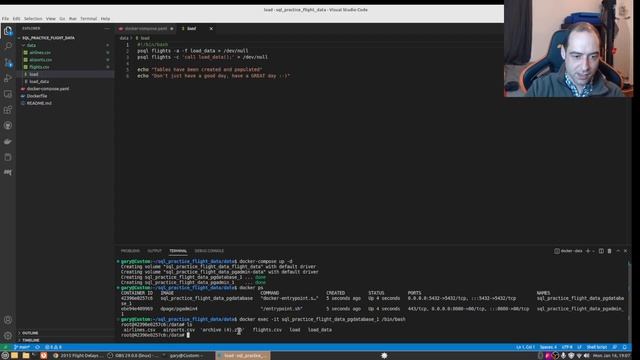Image resolution: width=640 pixels, height=360 pixels.
Task: Open the Edit menu
Action: click(16, 19)
